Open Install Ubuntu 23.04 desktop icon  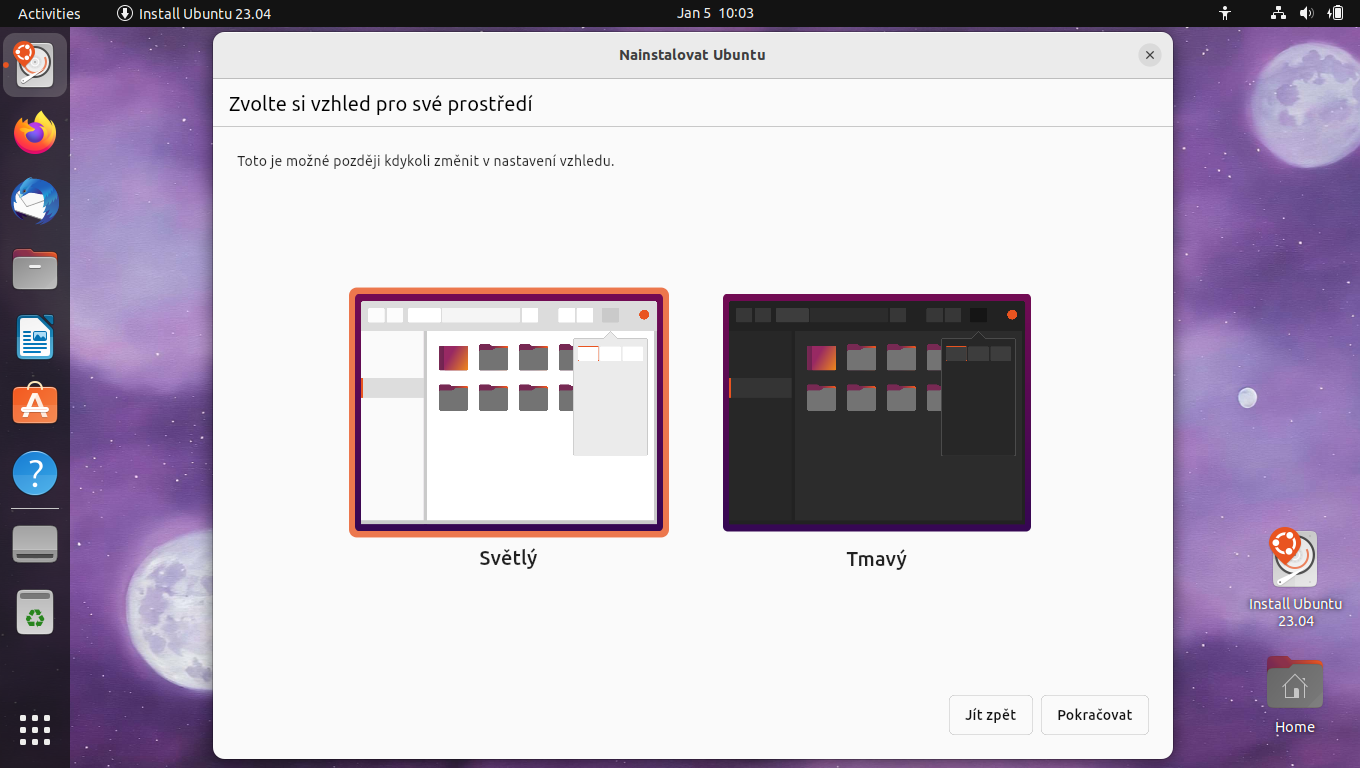tap(1295, 578)
